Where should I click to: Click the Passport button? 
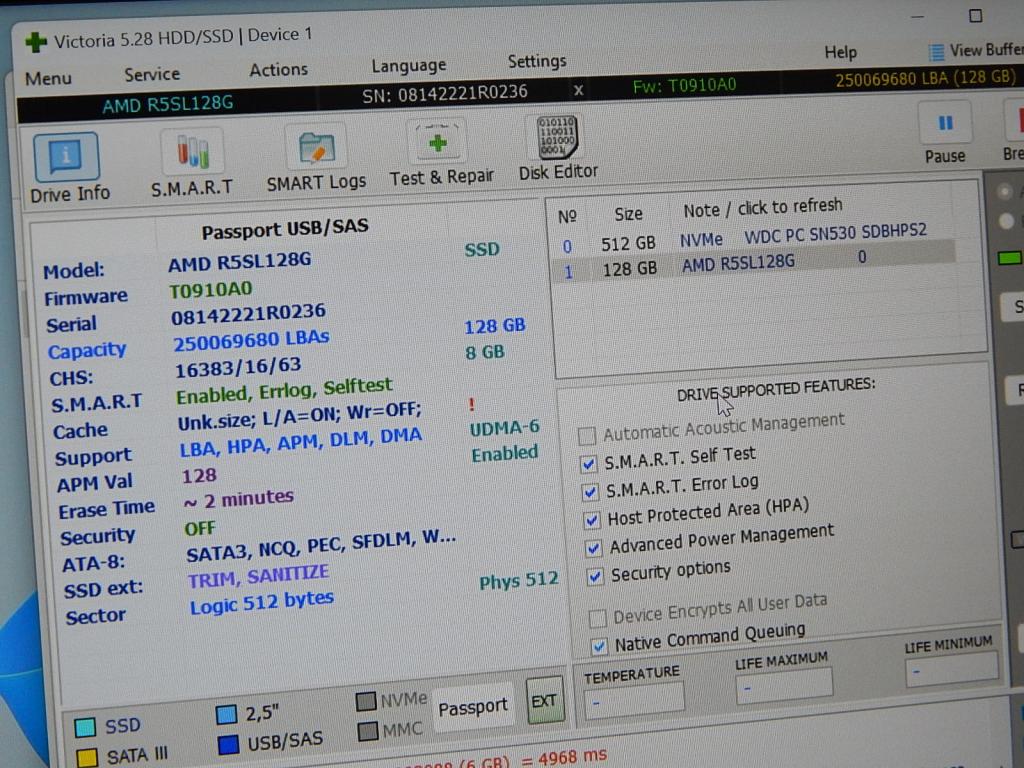click(x=473, y=707)
